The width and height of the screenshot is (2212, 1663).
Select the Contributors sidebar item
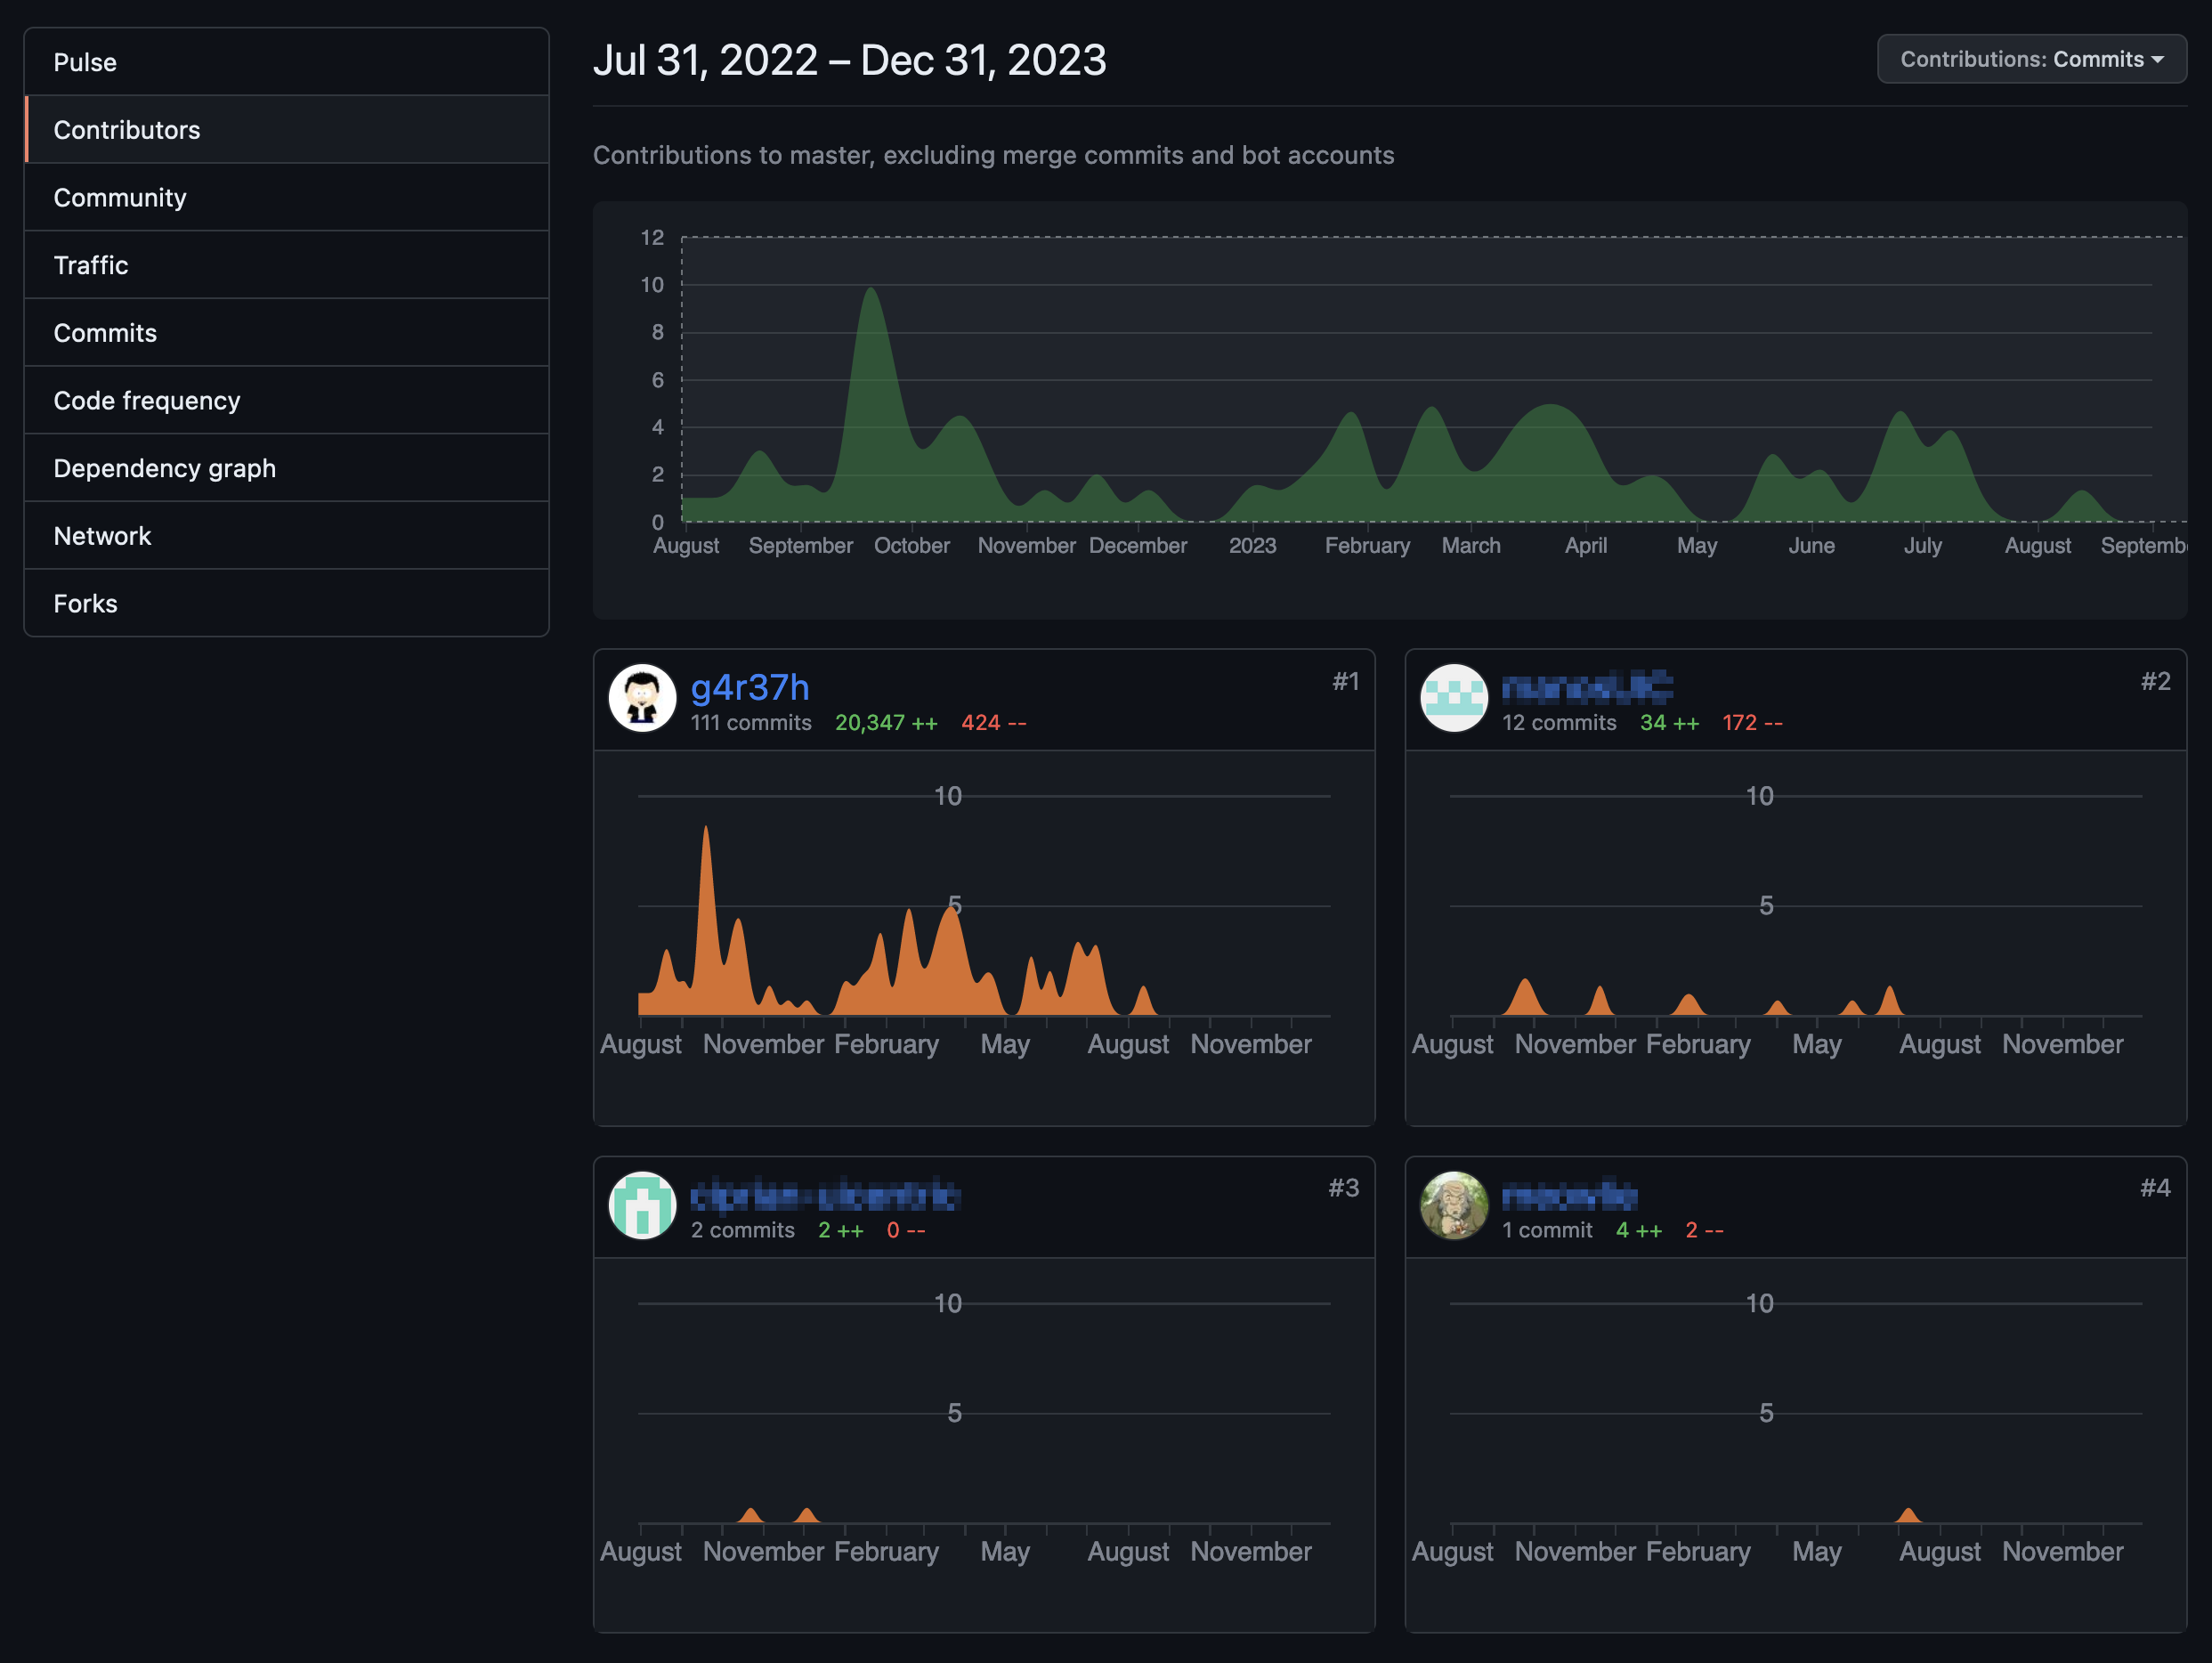[x=127, y=130]
